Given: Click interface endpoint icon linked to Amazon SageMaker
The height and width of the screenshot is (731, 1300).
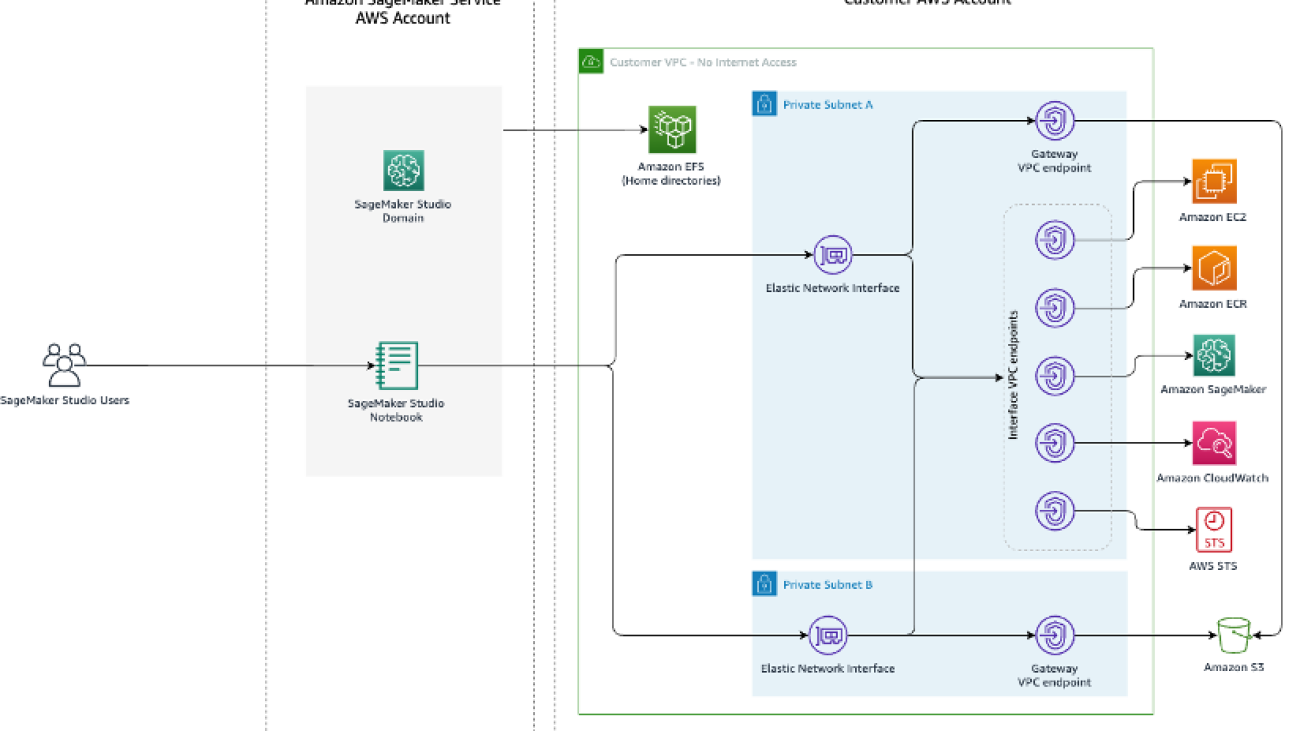Looking at the screenshot, I should point(1055,375).
